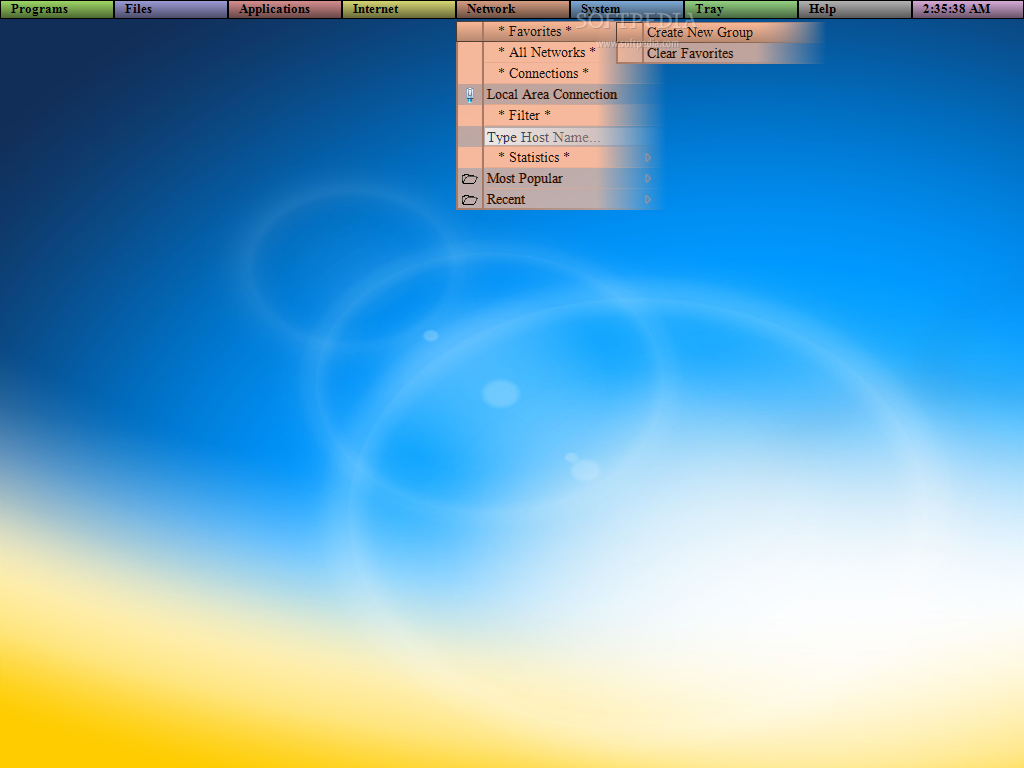Screen dimensions: 1024x768
Task: Select the * Filter * entry
Action: tap(559, 115)
